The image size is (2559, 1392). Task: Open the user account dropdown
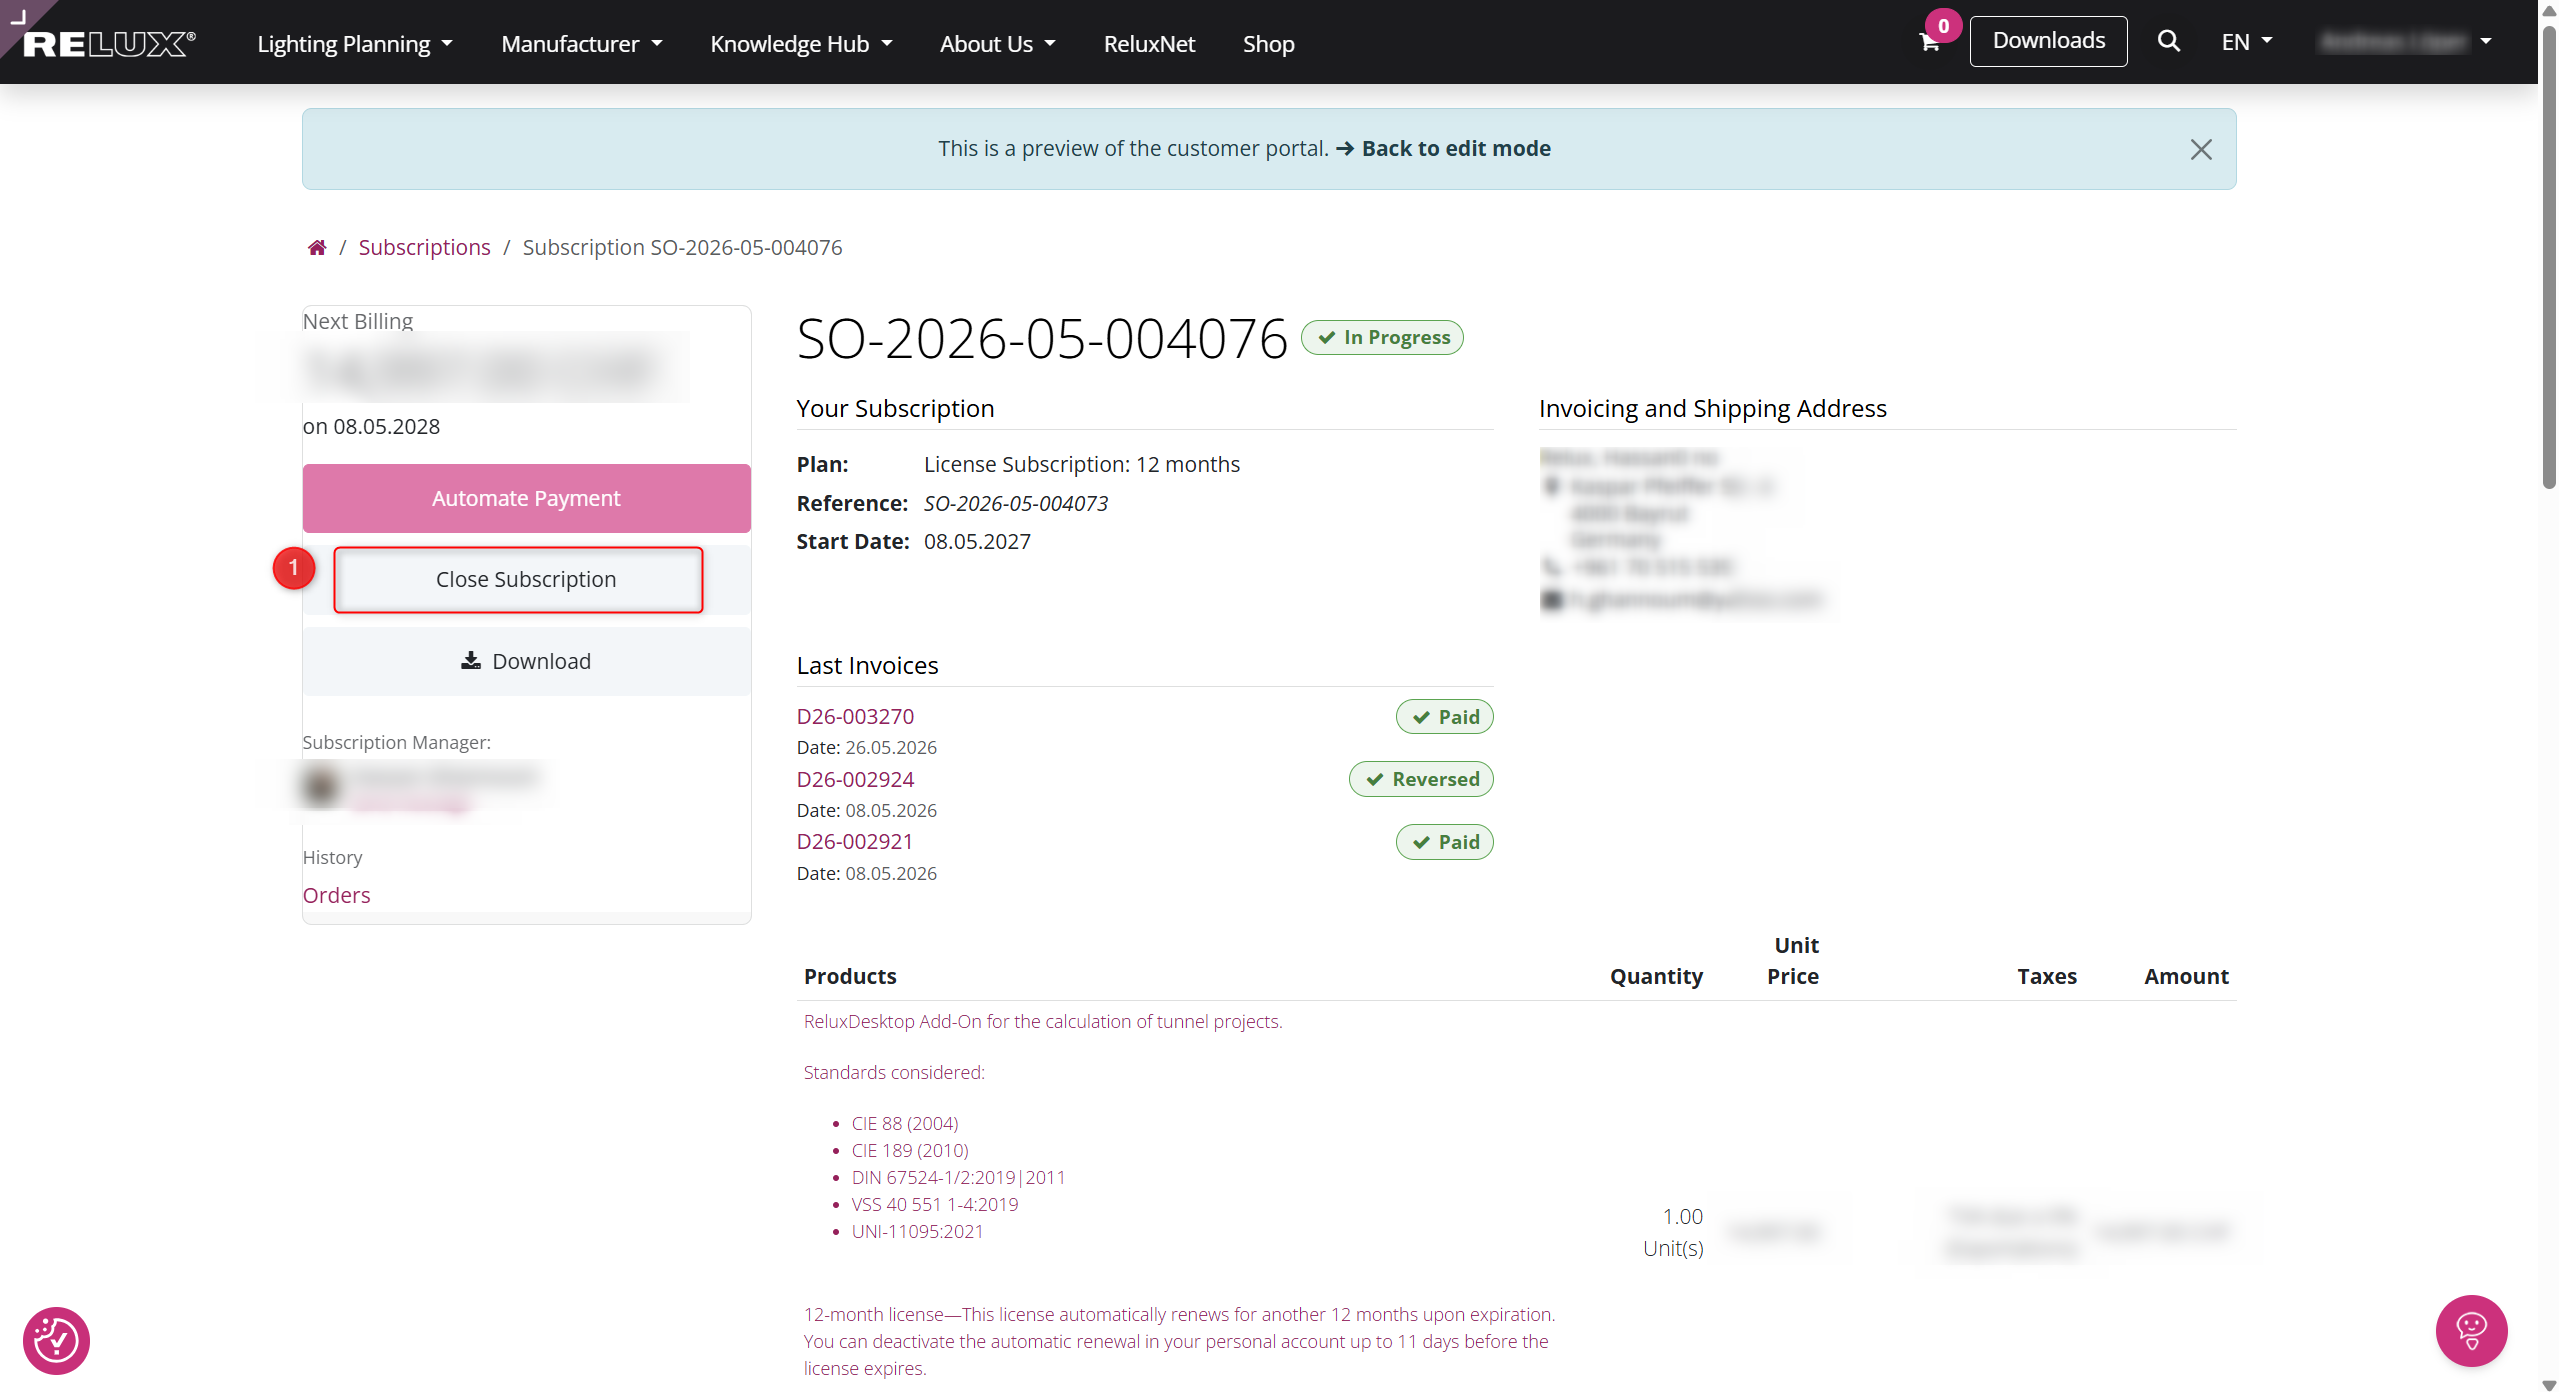coord(2405,42)
